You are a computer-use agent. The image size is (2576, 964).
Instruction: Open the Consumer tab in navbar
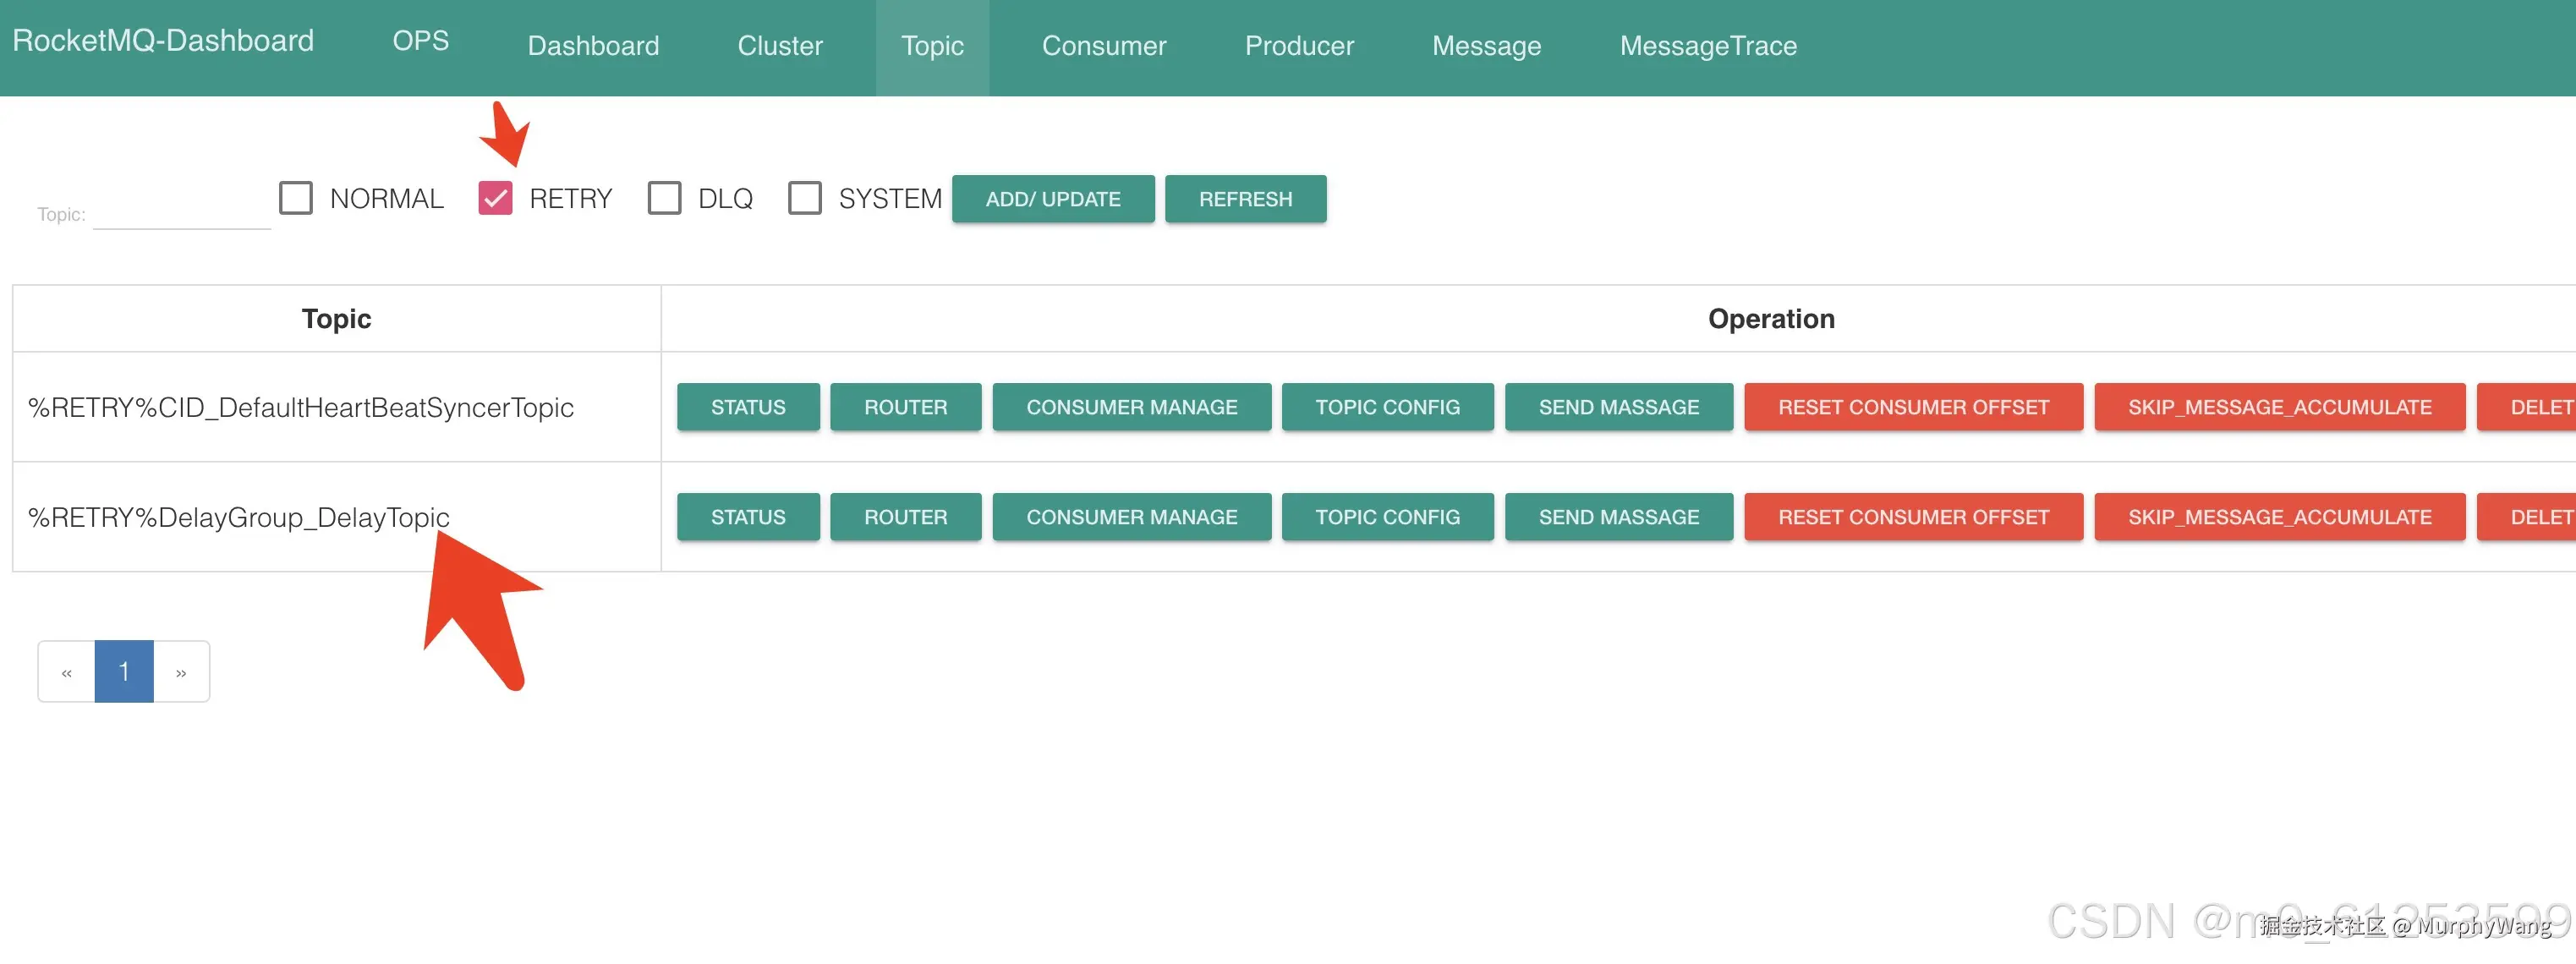click(1103, 46)
